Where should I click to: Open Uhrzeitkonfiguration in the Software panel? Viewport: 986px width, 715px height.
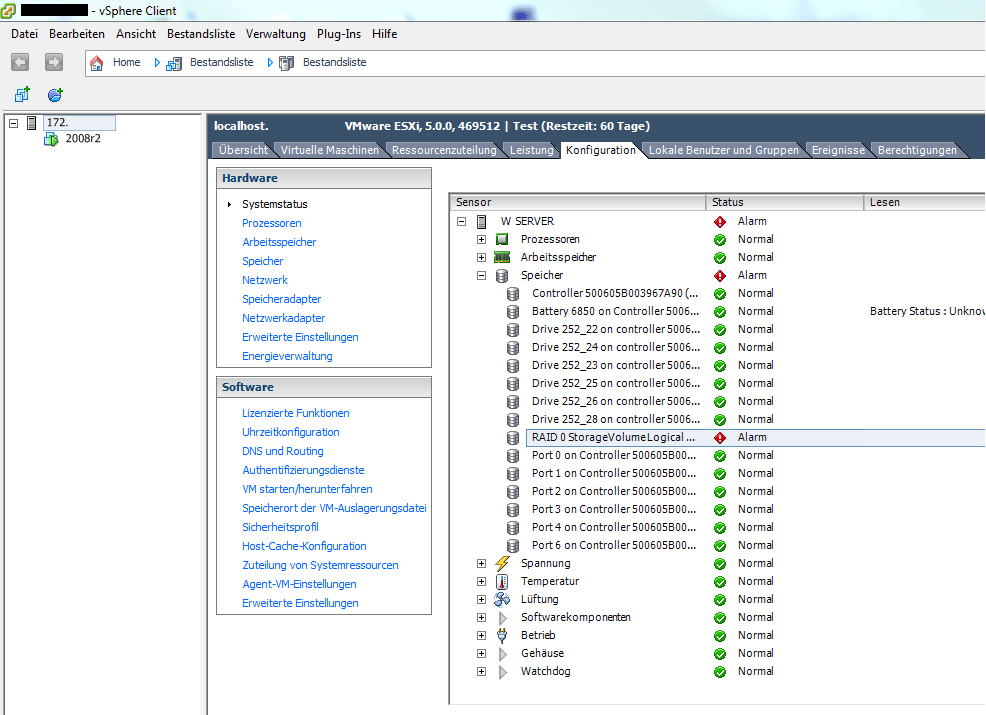point(290,431)
